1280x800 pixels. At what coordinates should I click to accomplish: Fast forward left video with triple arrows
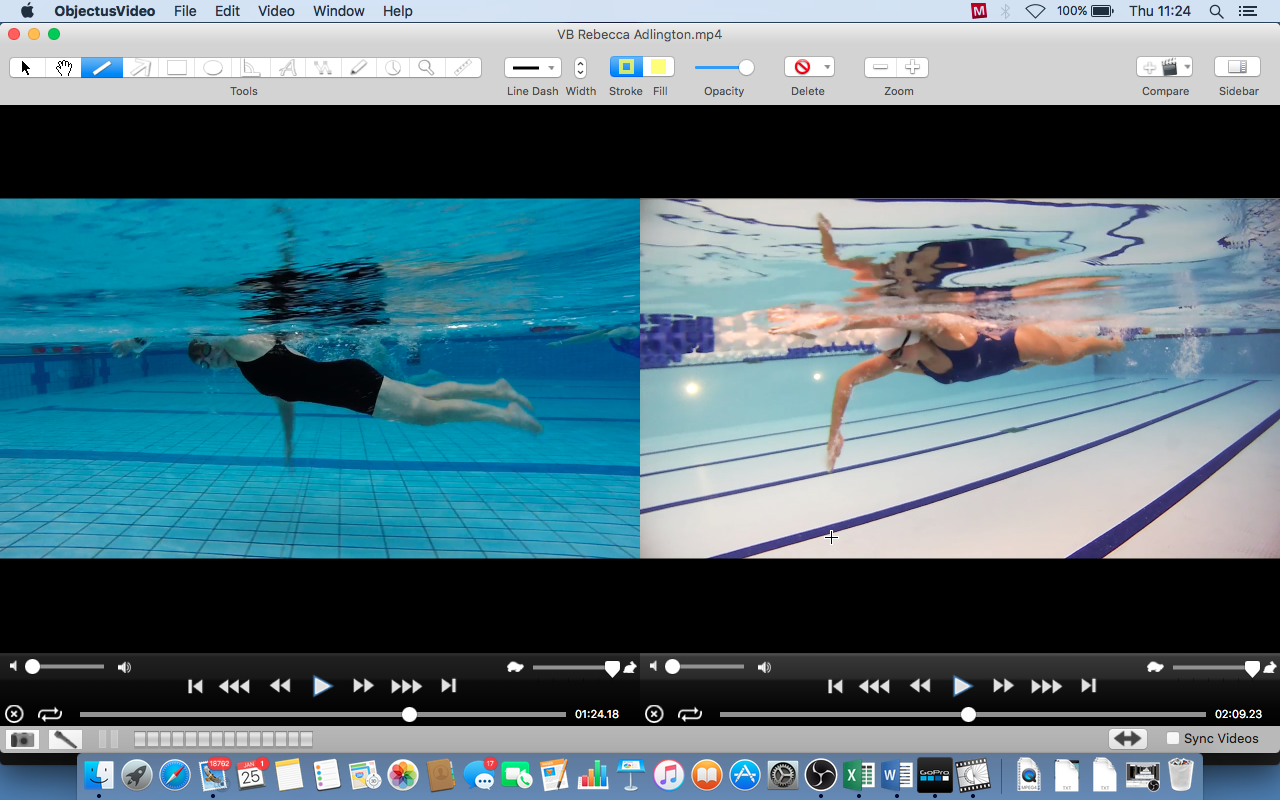click(406, 686)
